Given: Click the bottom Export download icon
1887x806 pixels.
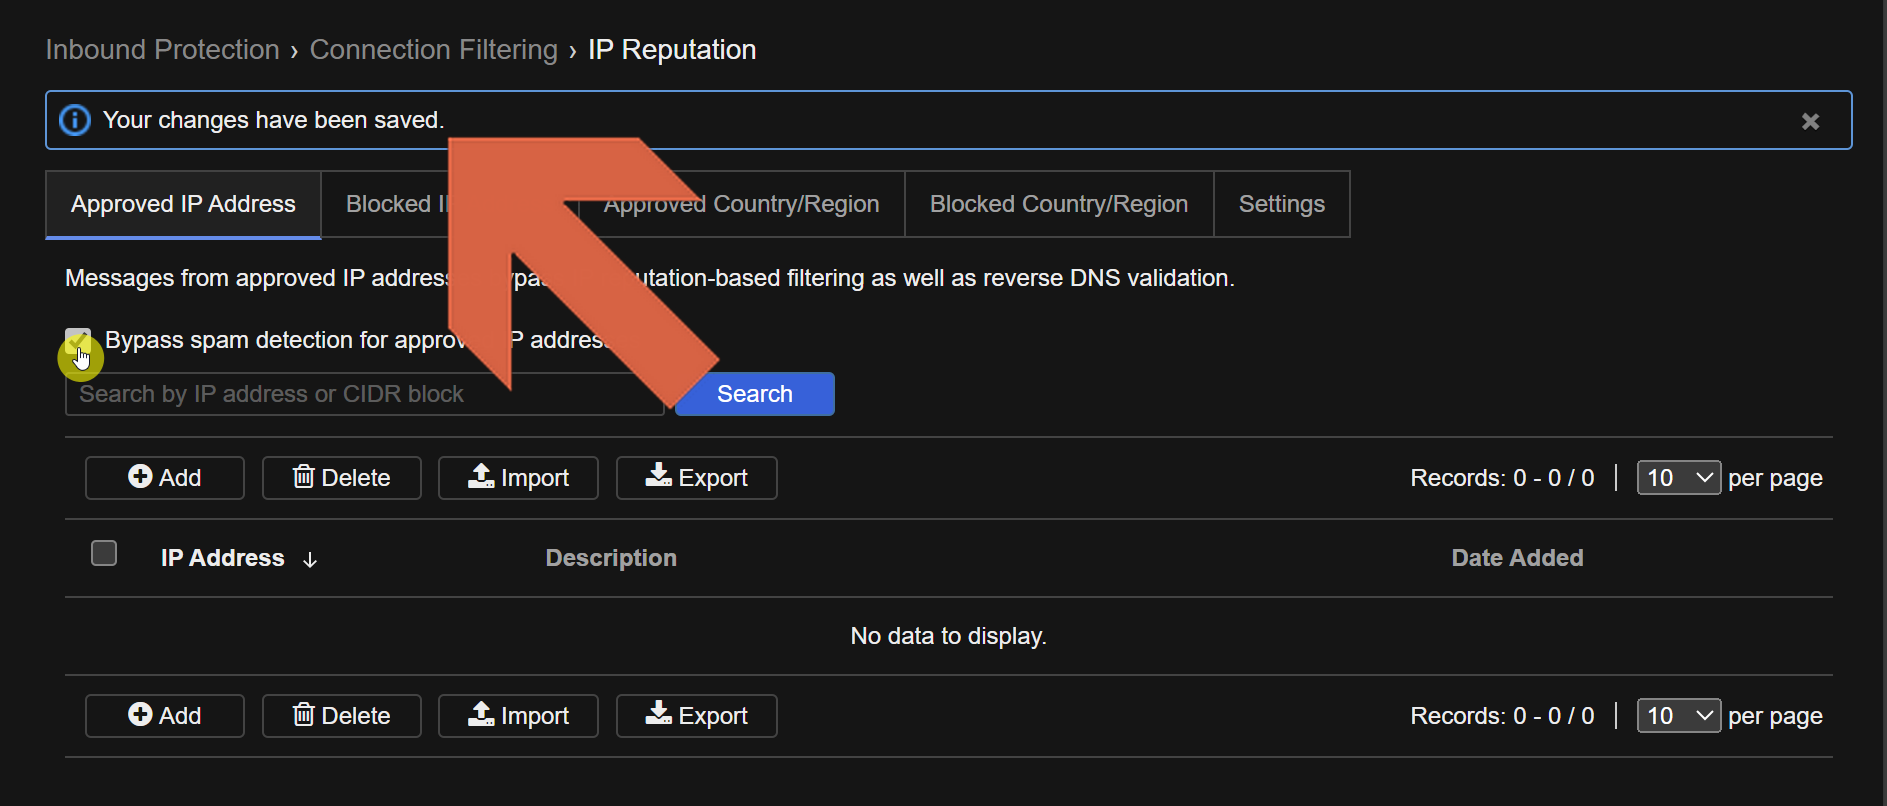Looking at the screenshot, I should coord(659,715).
